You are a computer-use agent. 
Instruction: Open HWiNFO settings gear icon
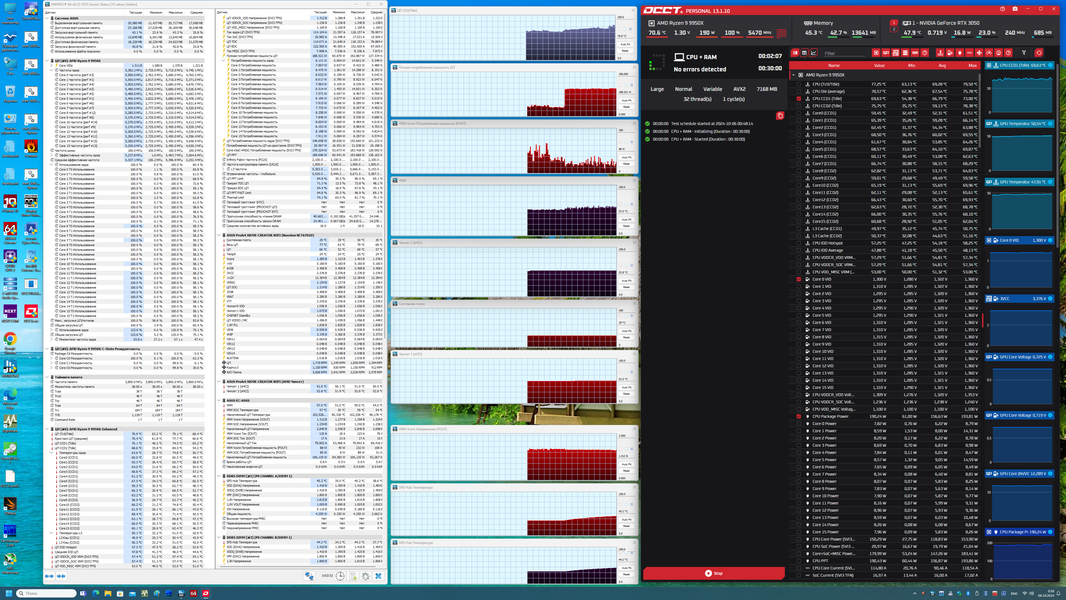365,576
